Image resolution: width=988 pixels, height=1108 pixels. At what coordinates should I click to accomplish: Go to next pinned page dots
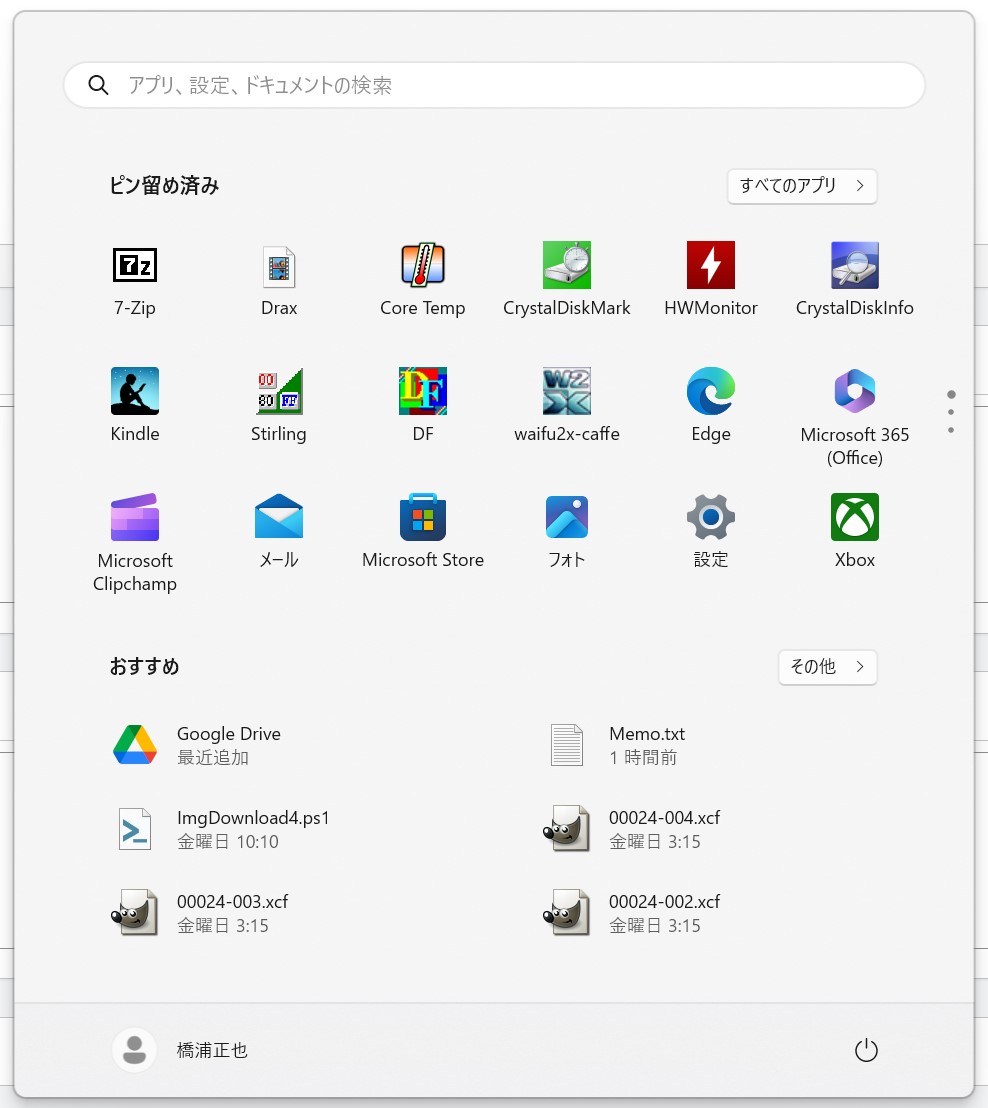951,413
